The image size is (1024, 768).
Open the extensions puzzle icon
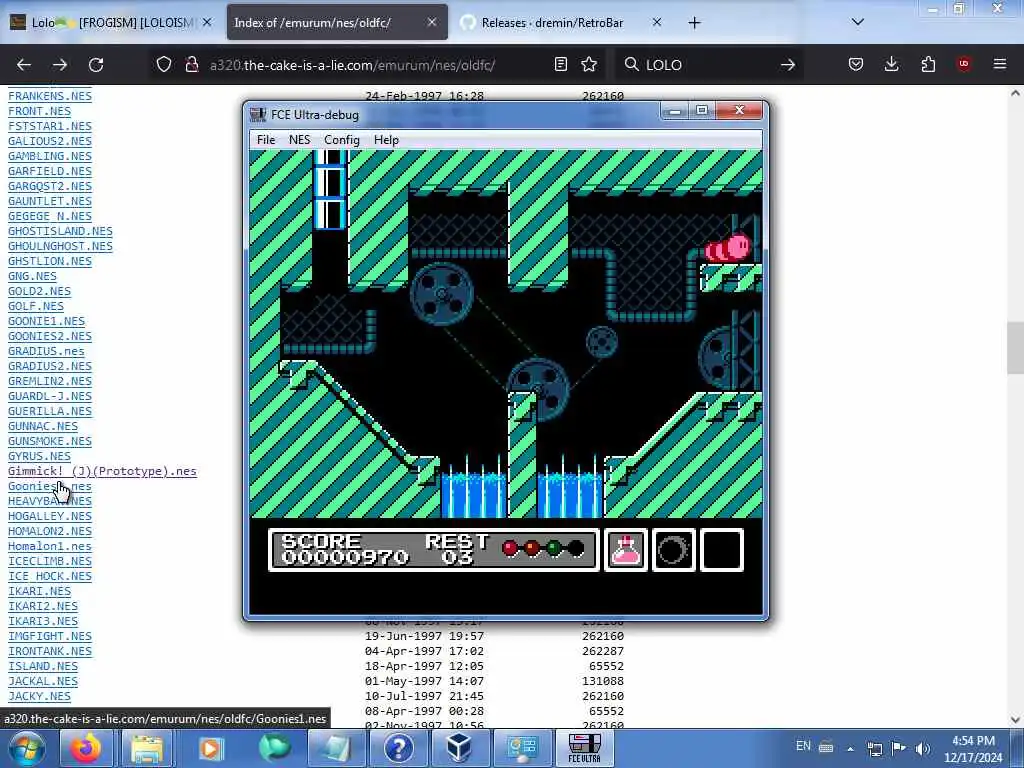coord(928,64)
